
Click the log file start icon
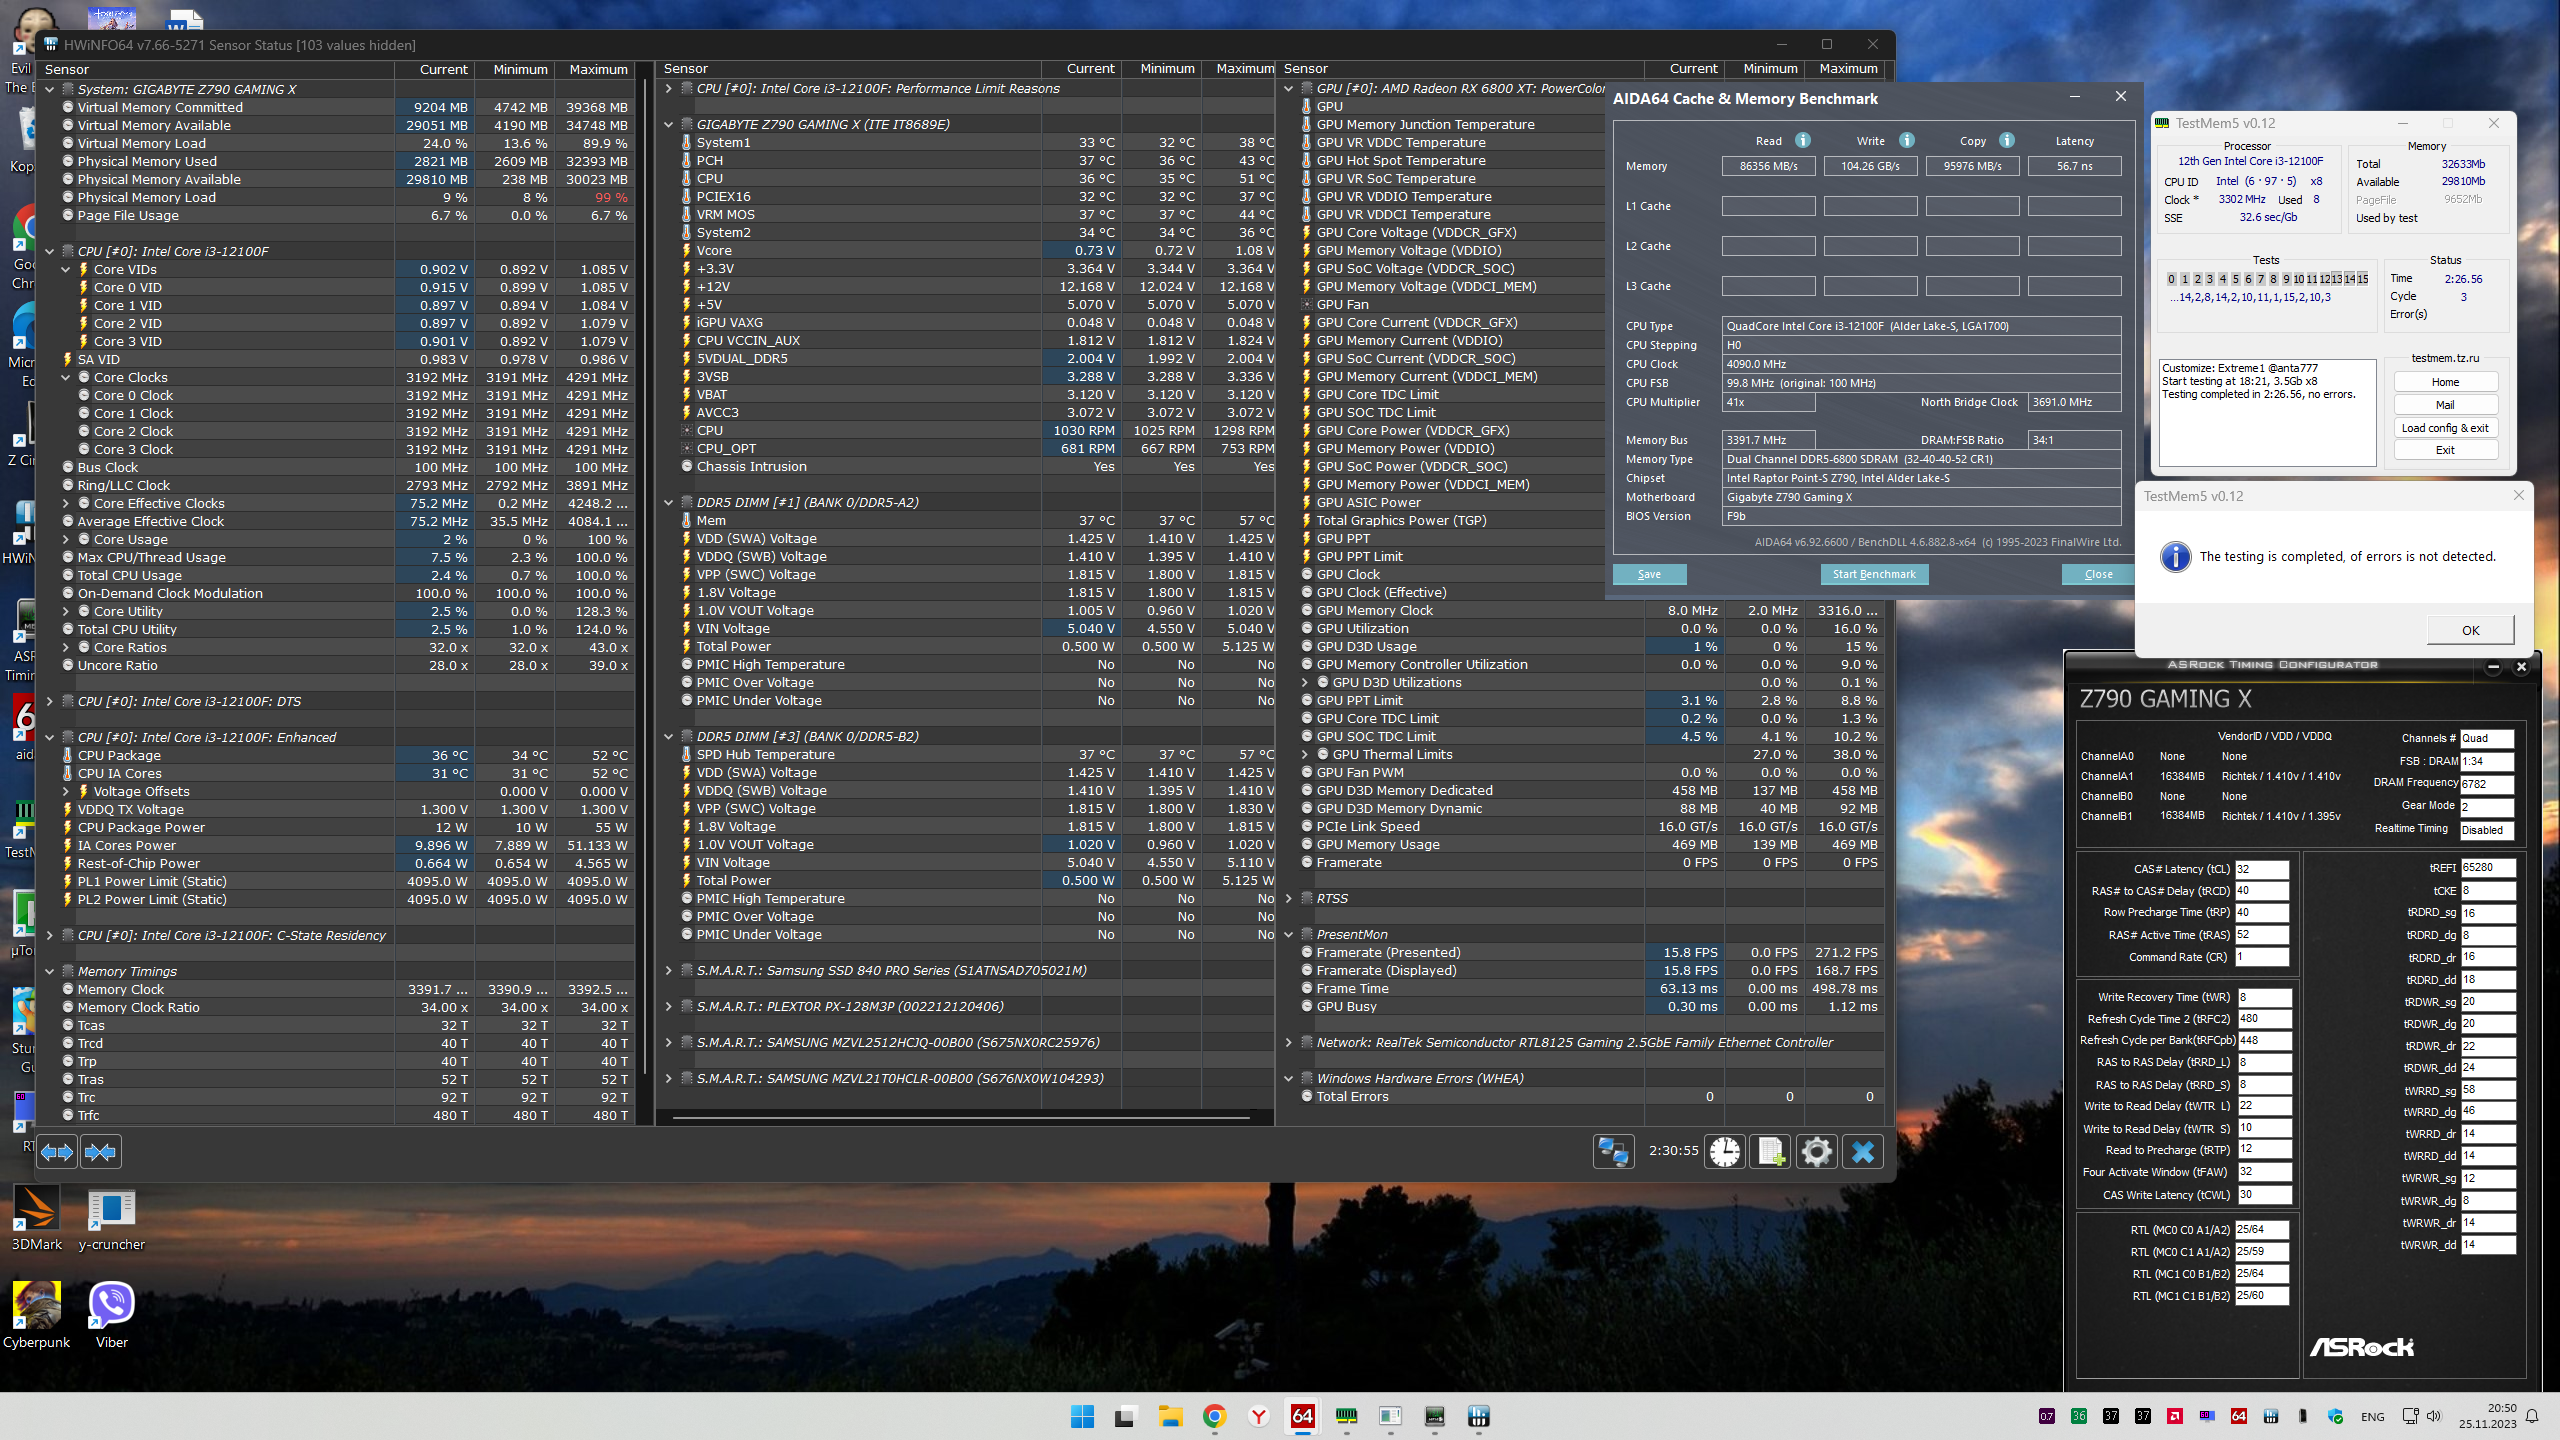coord(1770,1152)
